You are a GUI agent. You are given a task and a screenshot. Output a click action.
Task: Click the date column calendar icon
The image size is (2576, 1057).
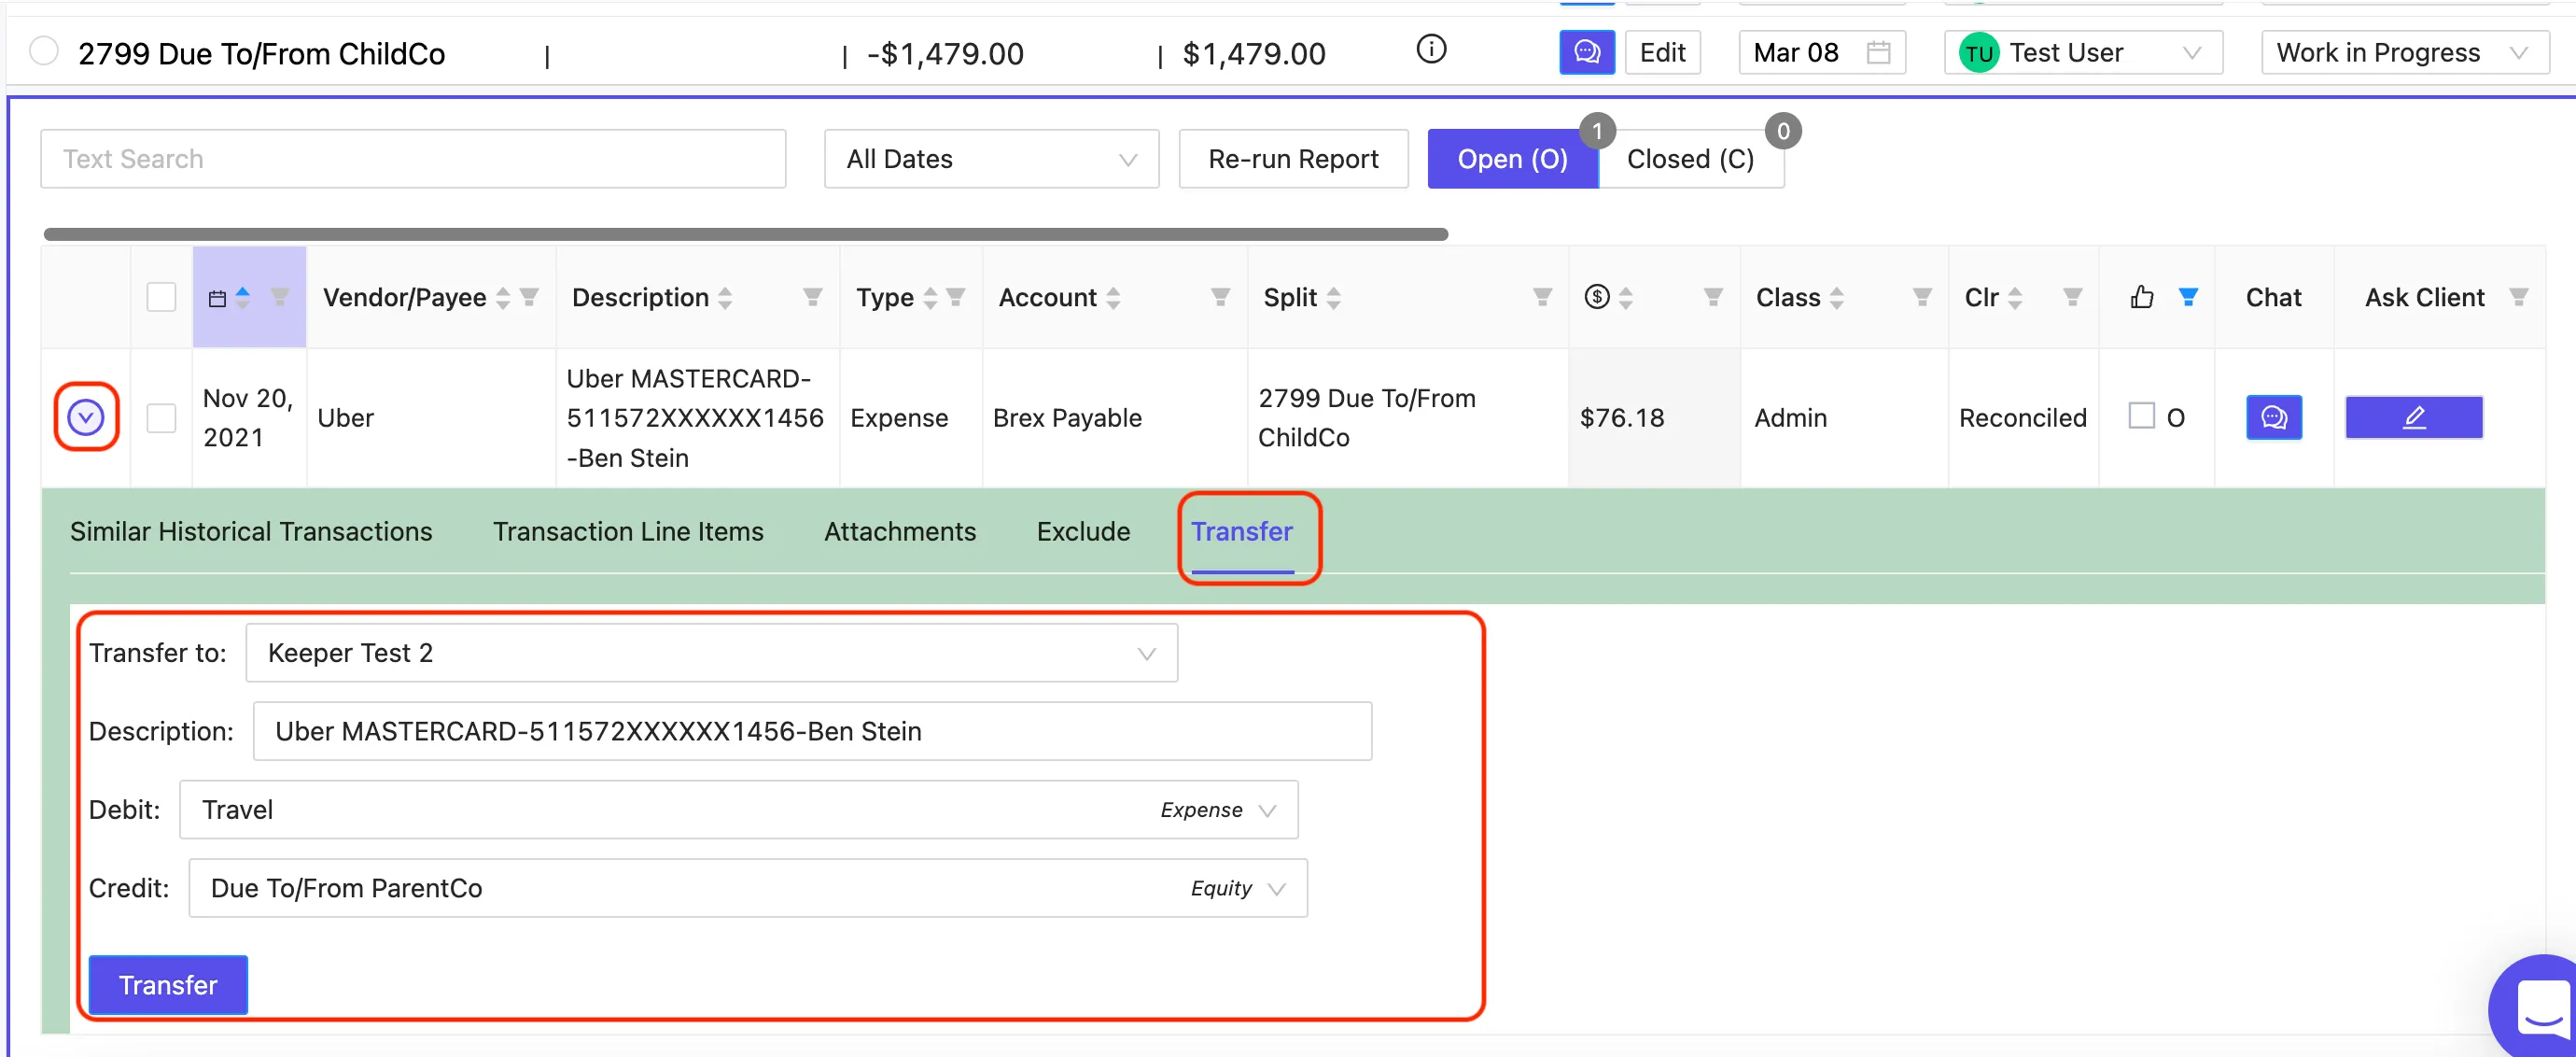[x=217, y=298]
